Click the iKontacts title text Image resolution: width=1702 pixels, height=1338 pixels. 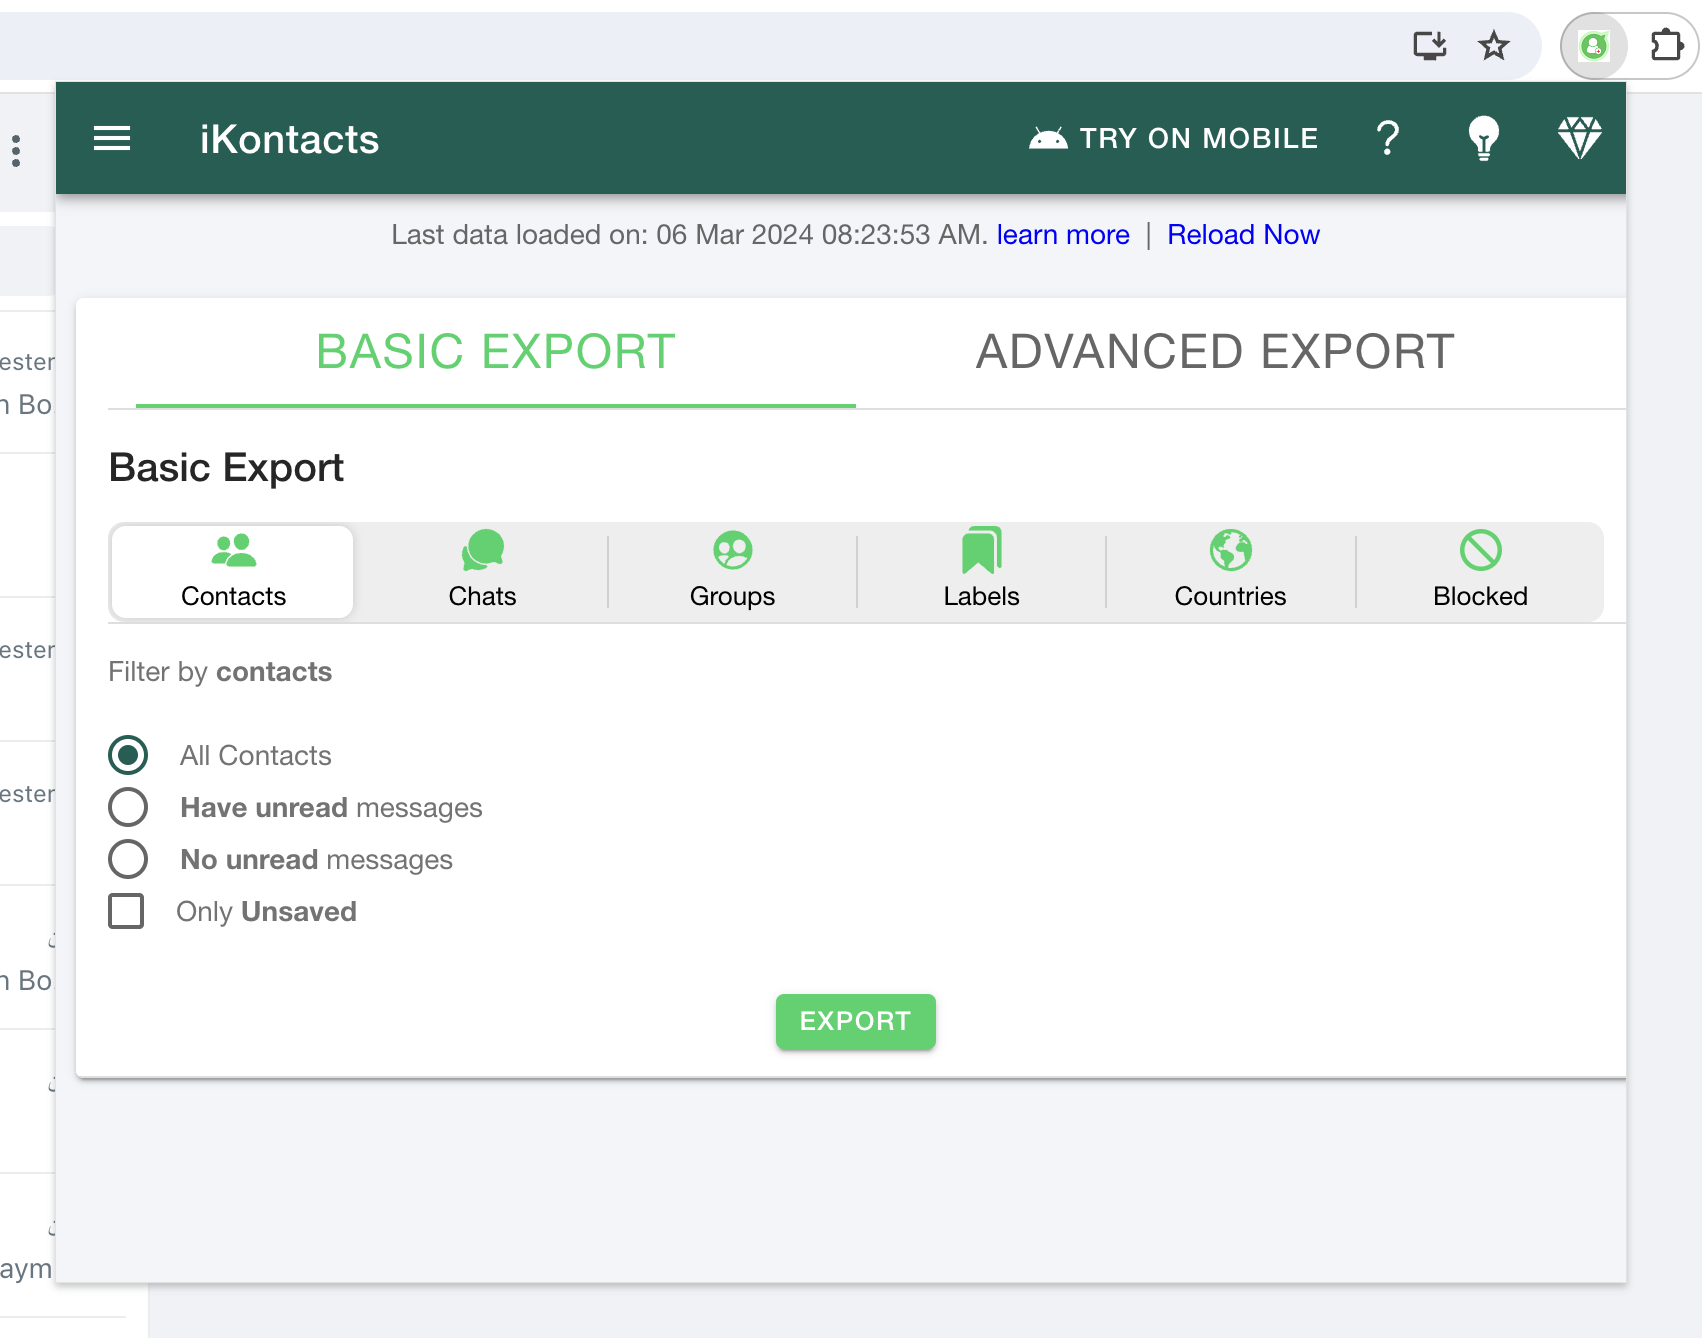click(289, 139)
